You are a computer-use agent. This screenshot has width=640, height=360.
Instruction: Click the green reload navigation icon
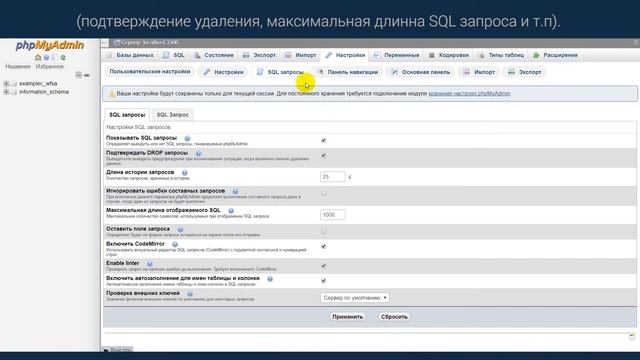(x=63, y=58)
